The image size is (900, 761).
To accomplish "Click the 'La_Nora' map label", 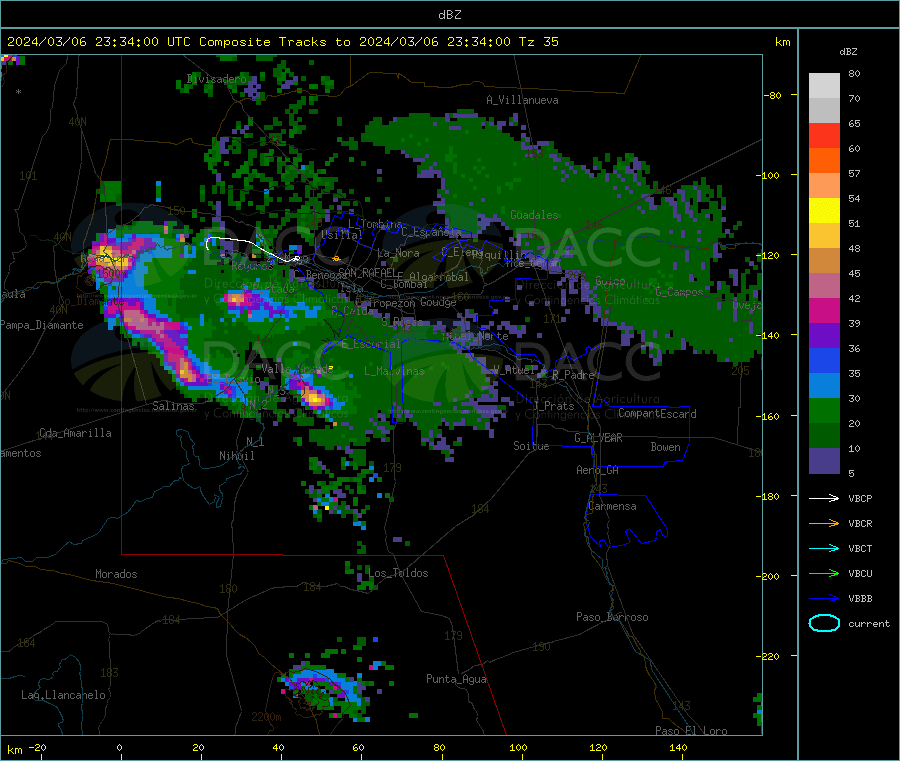I will tap(398, 253).
